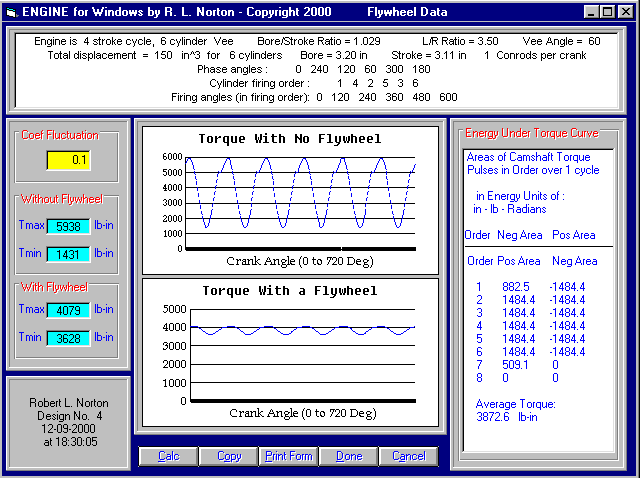Minimize the Flywheel Data window
Image resolution: width=640 pixels, height=478 pixels.
coord(591,11)
